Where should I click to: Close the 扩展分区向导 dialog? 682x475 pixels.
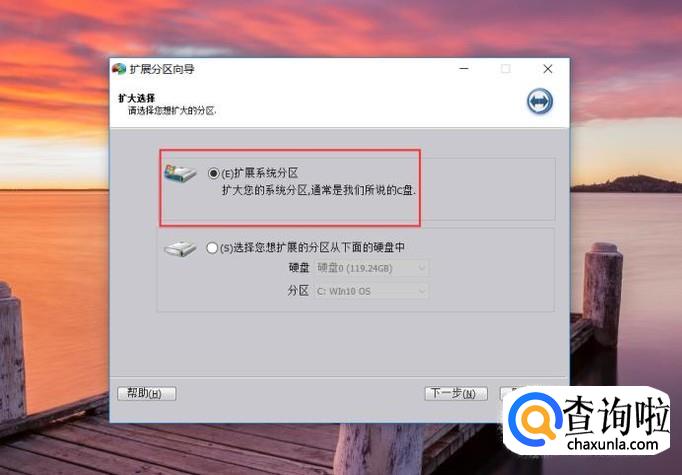548,69
